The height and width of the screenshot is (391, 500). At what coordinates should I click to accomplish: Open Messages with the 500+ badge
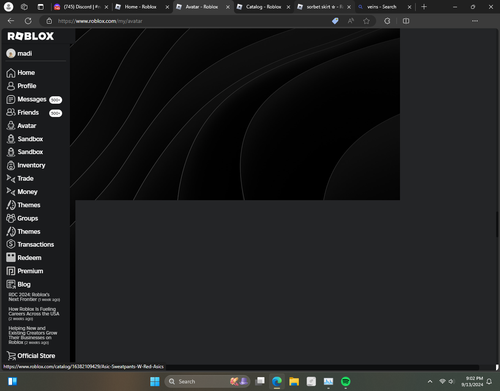[34, 99]
